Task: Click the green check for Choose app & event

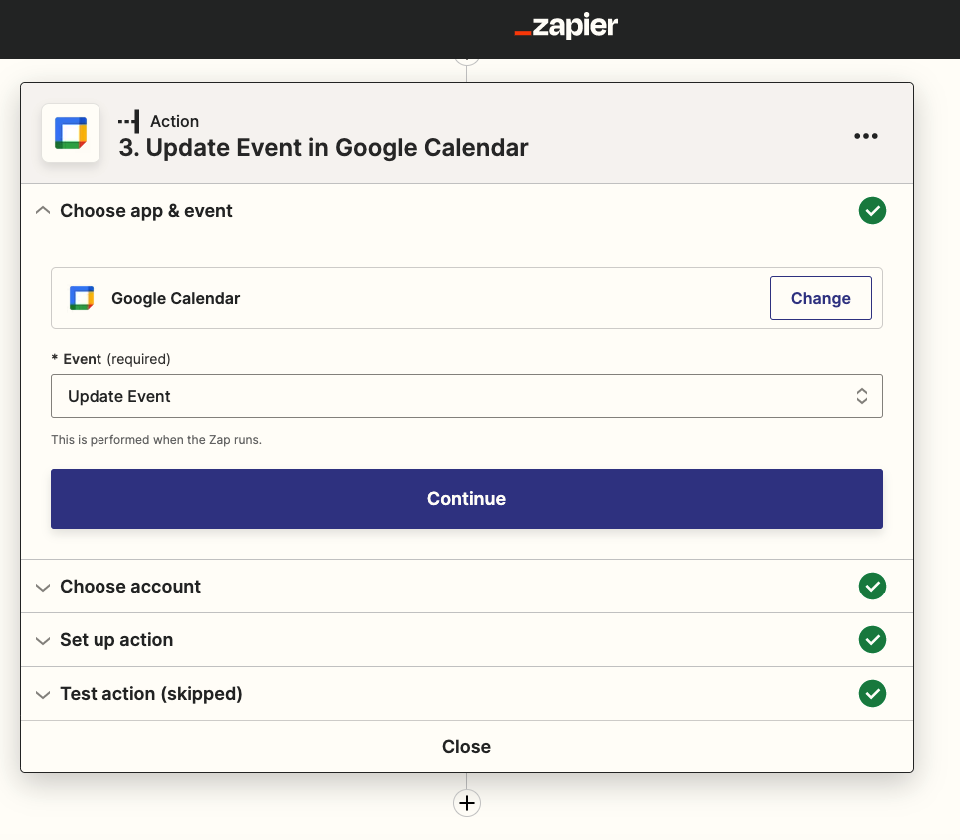Action: [872, 211]
